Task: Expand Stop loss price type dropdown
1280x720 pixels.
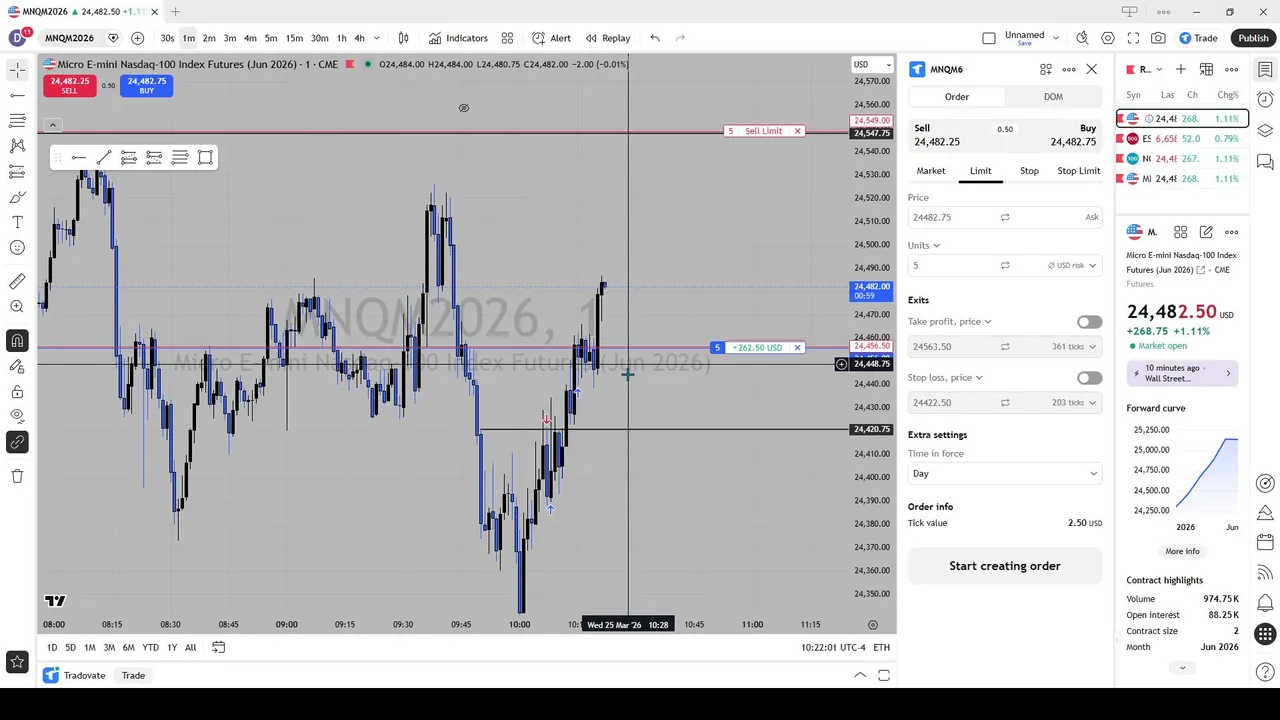Action: pos(978,378)
